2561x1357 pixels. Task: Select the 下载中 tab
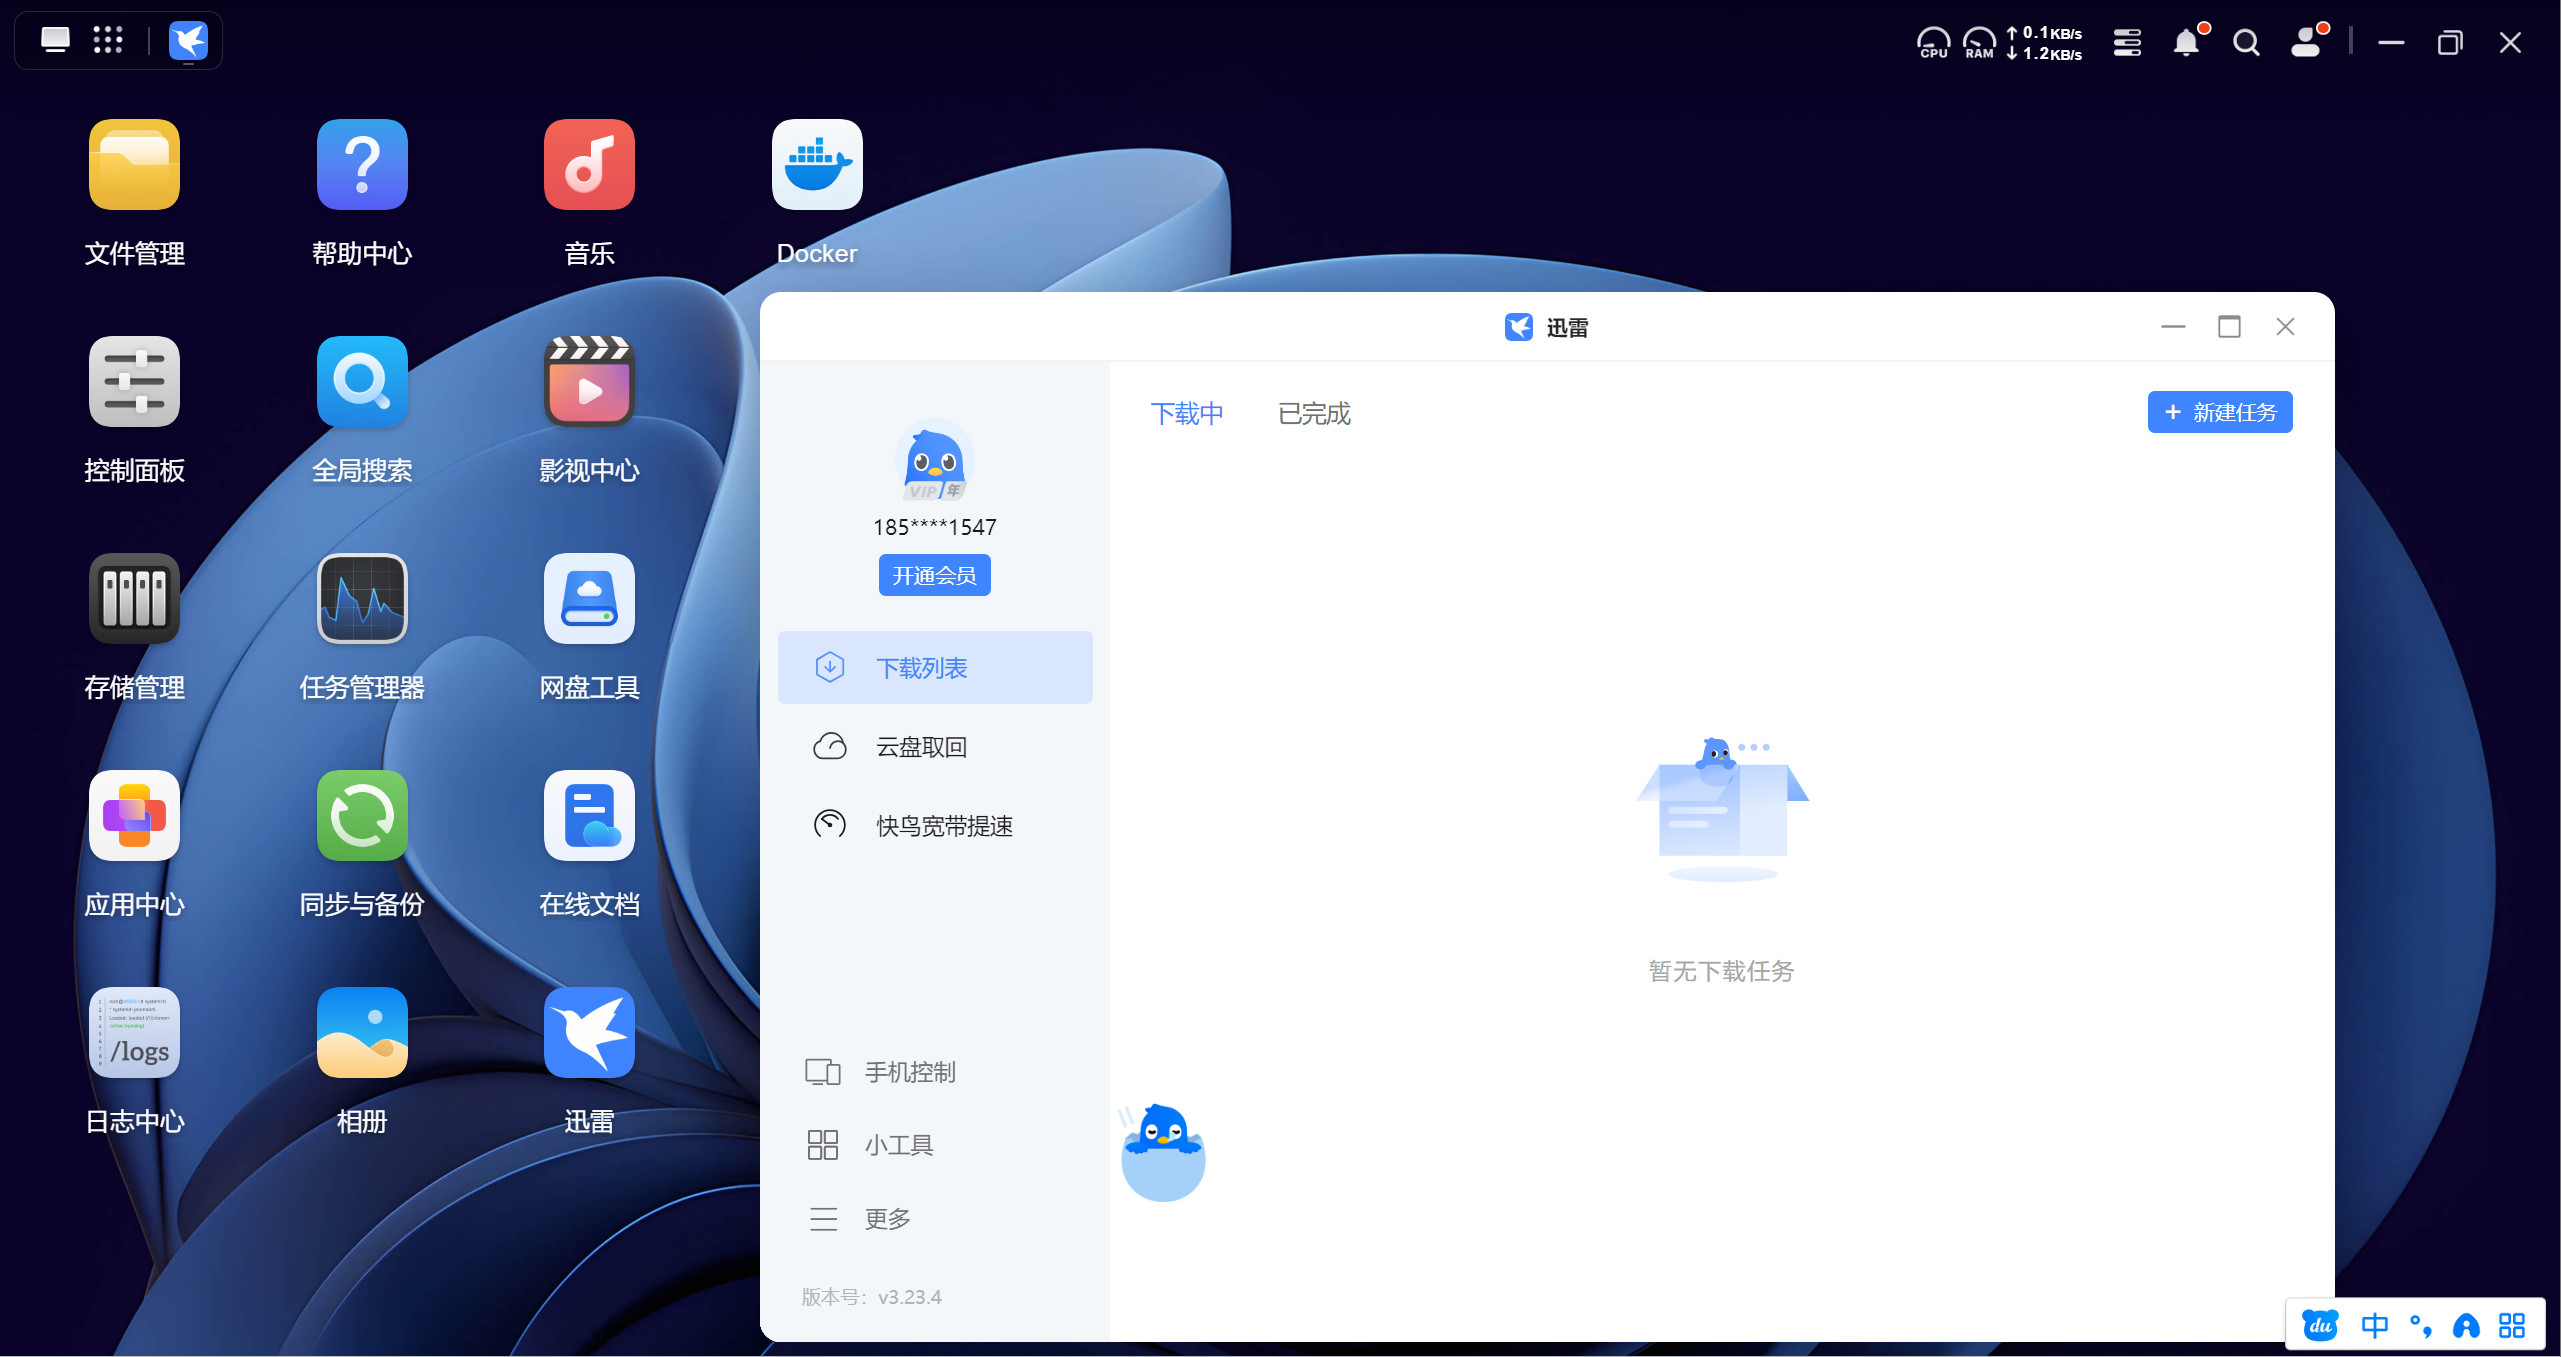(x=1187, y=414)
